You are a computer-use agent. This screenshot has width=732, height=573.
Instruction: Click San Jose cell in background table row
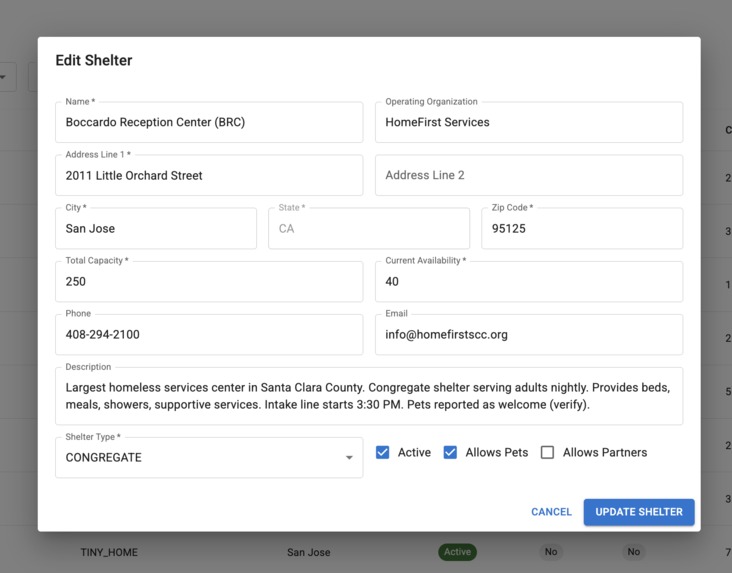pyautogui.click(x=309, y=552)
